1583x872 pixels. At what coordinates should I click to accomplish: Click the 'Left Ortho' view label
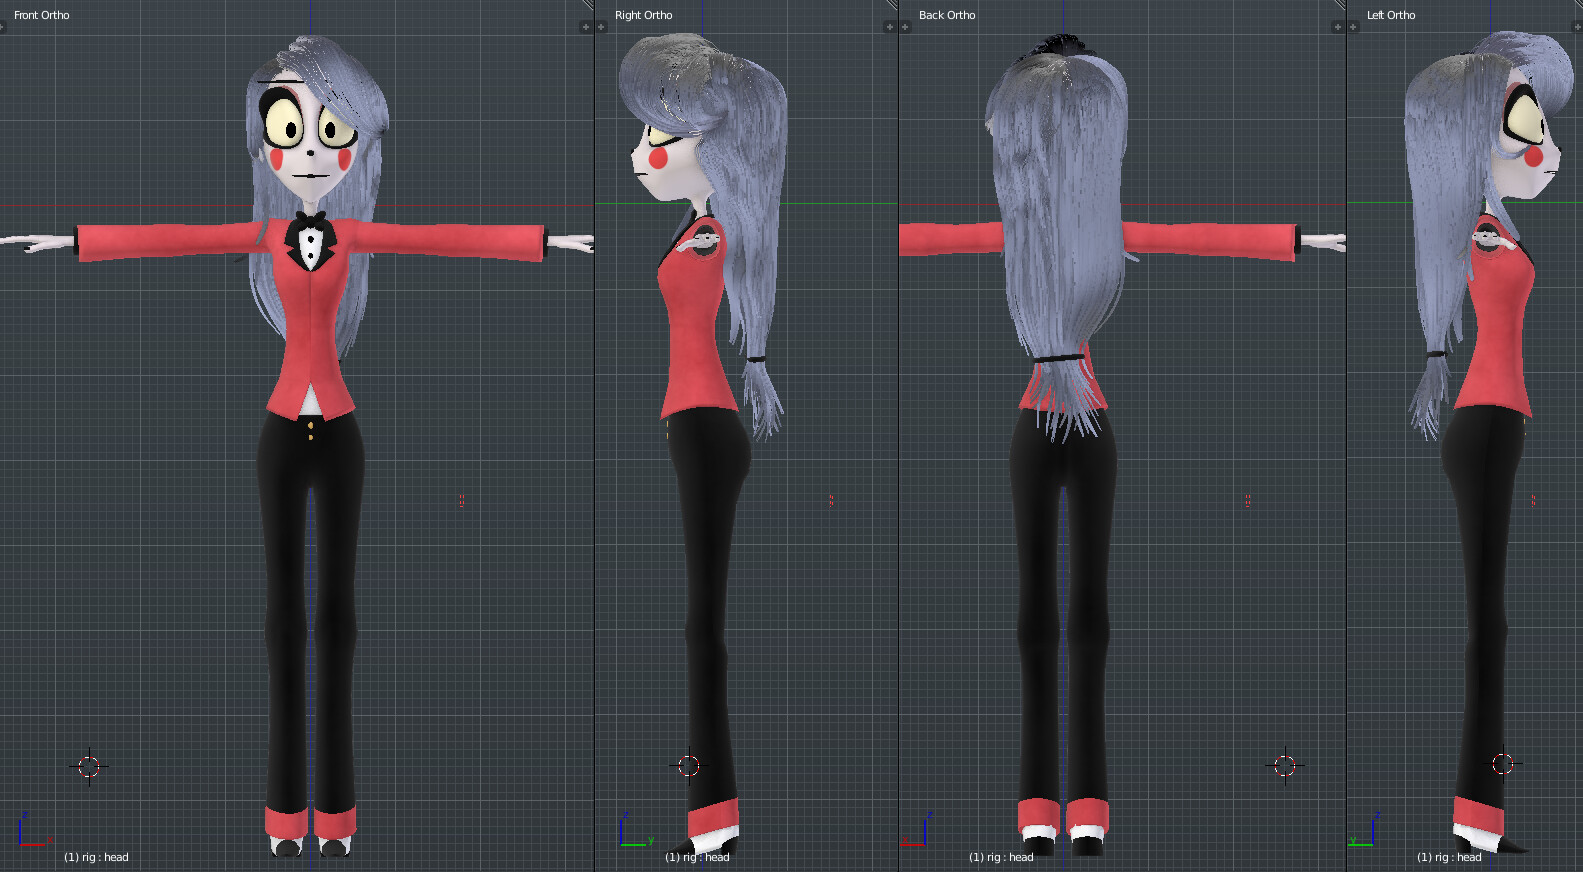pyautogui.click(x=1391, y=15)
